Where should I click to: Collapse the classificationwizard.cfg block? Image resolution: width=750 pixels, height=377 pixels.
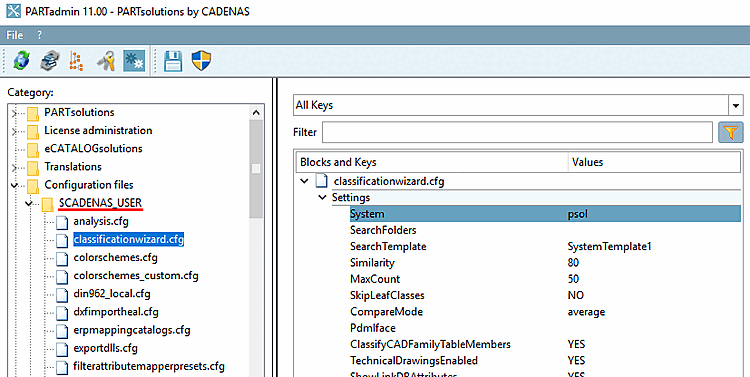tap(304, 181)
